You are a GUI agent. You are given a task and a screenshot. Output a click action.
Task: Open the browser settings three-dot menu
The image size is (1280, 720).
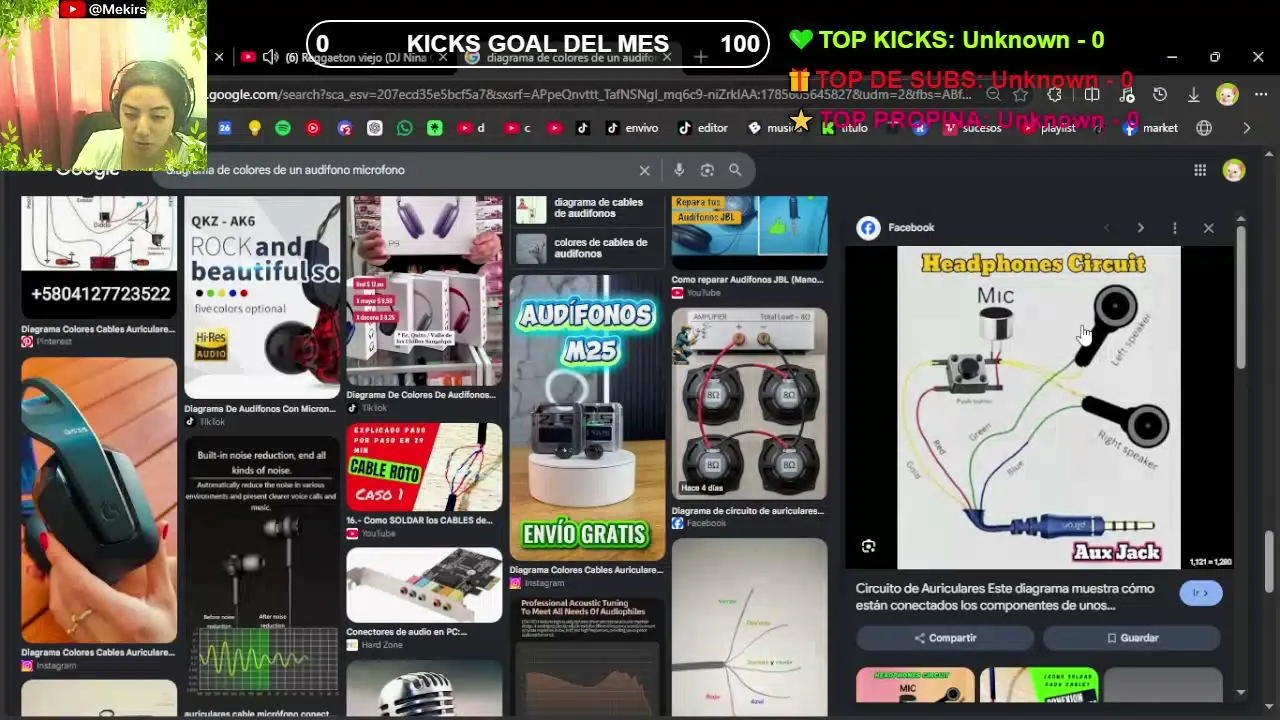[1260, 95]
